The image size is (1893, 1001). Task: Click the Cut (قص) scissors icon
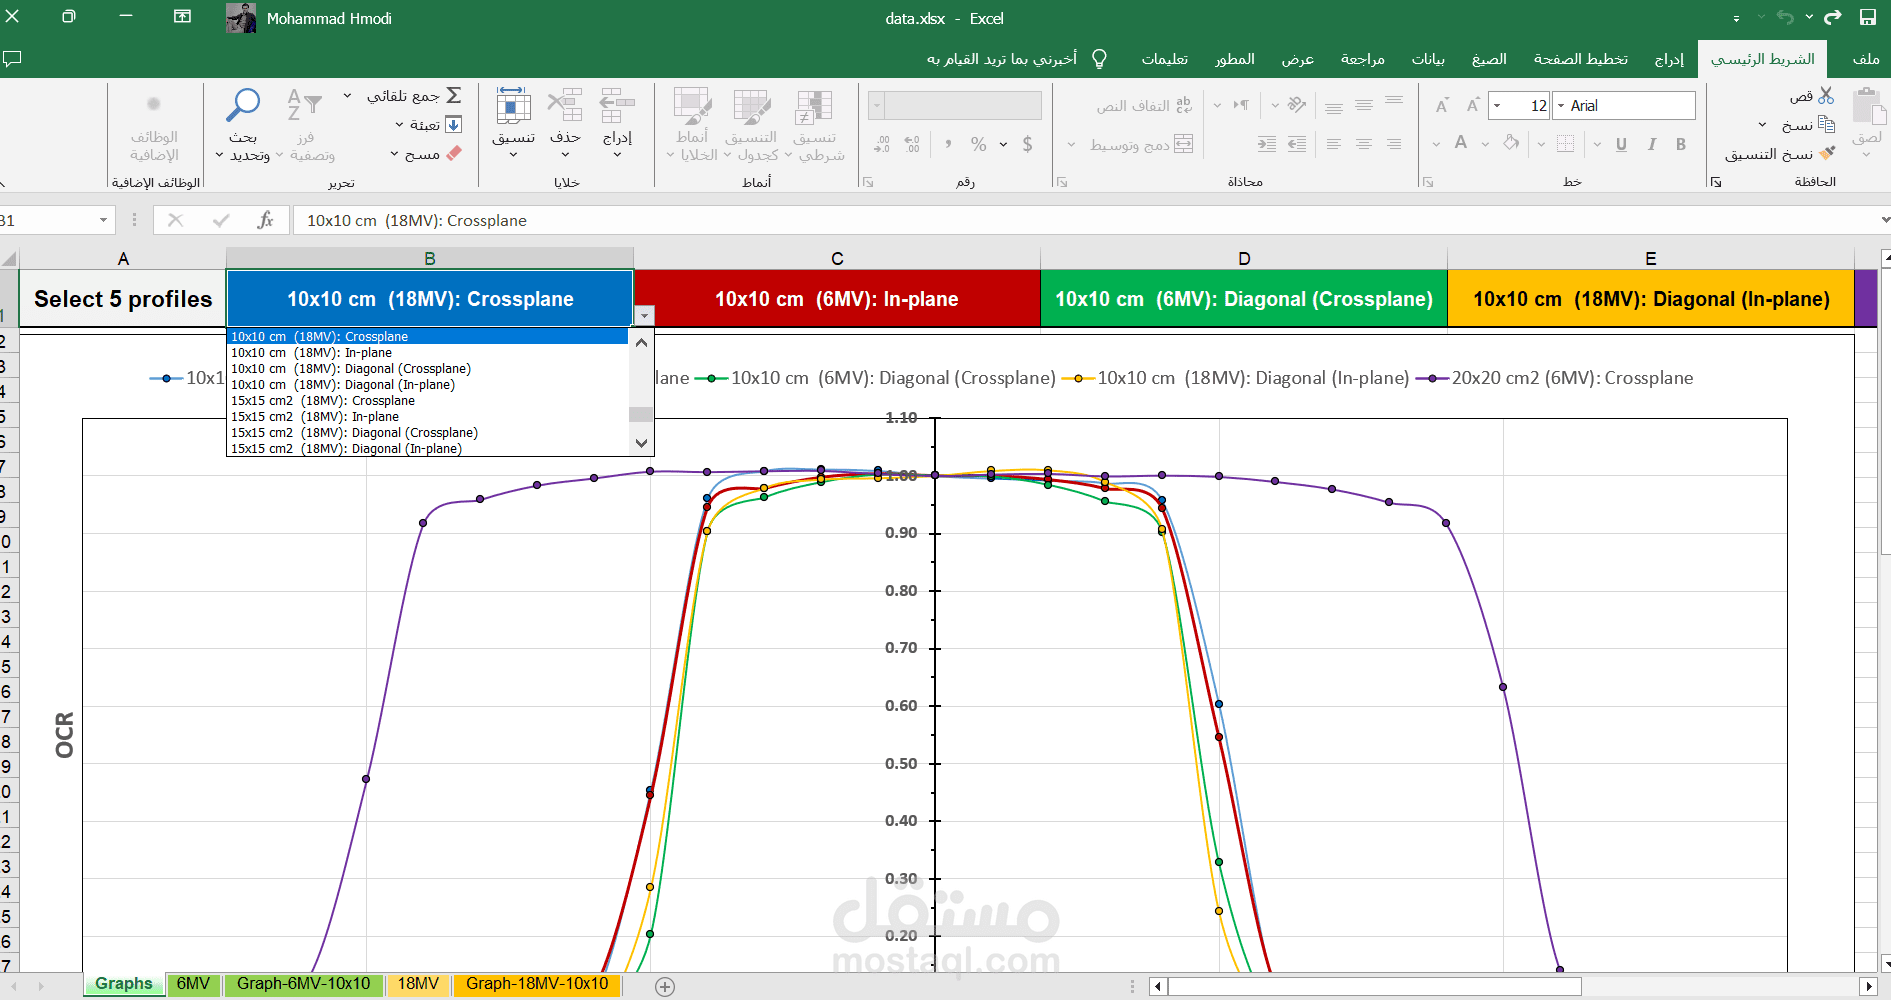click(x=1826, y=96)
